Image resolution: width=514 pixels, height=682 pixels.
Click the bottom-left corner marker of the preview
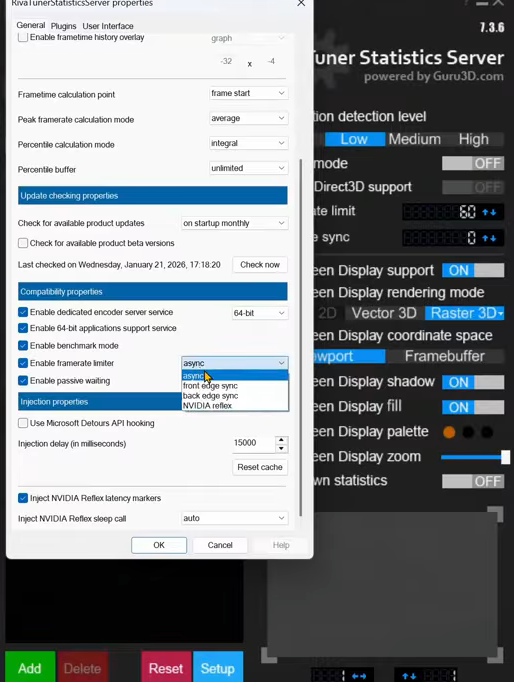[269, 655]
